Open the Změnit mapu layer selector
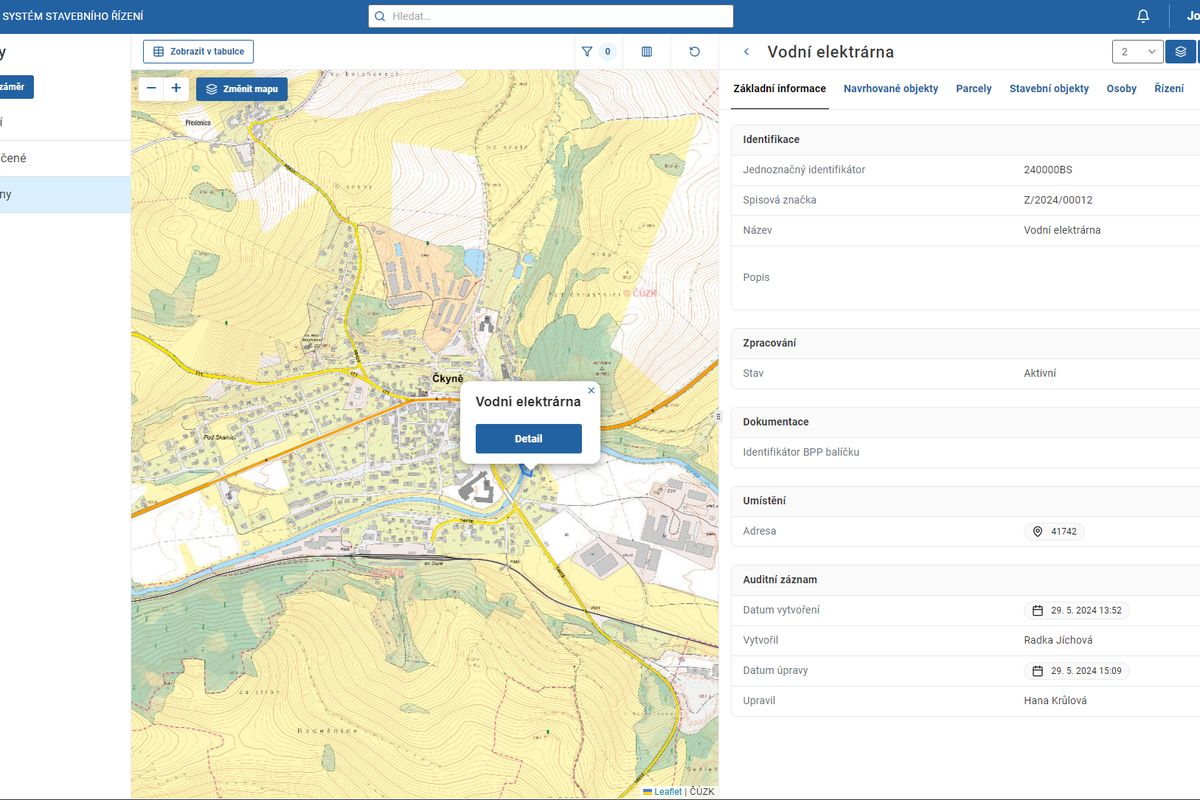Image resolution: width=1200 pixels, height=800 pixels. (242, 89)
